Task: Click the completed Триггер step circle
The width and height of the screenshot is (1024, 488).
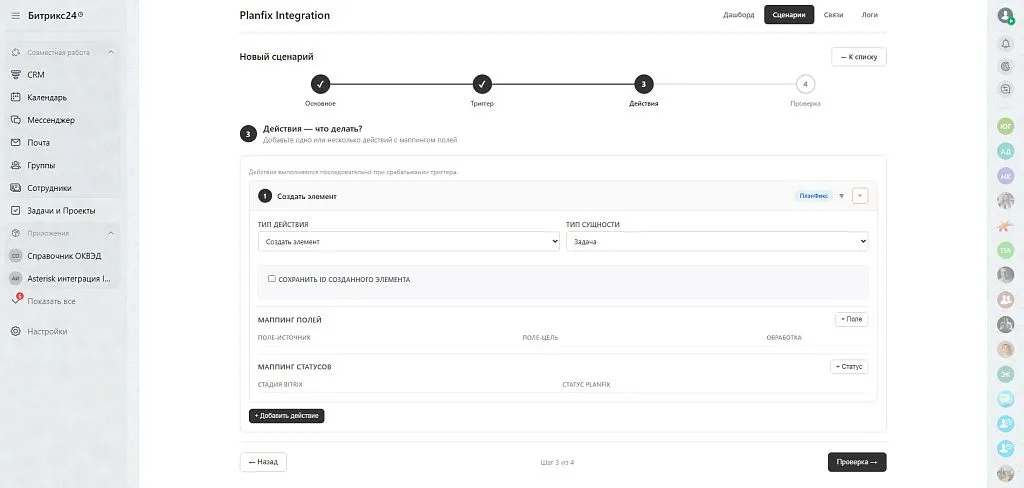Action: pos(482,84)
